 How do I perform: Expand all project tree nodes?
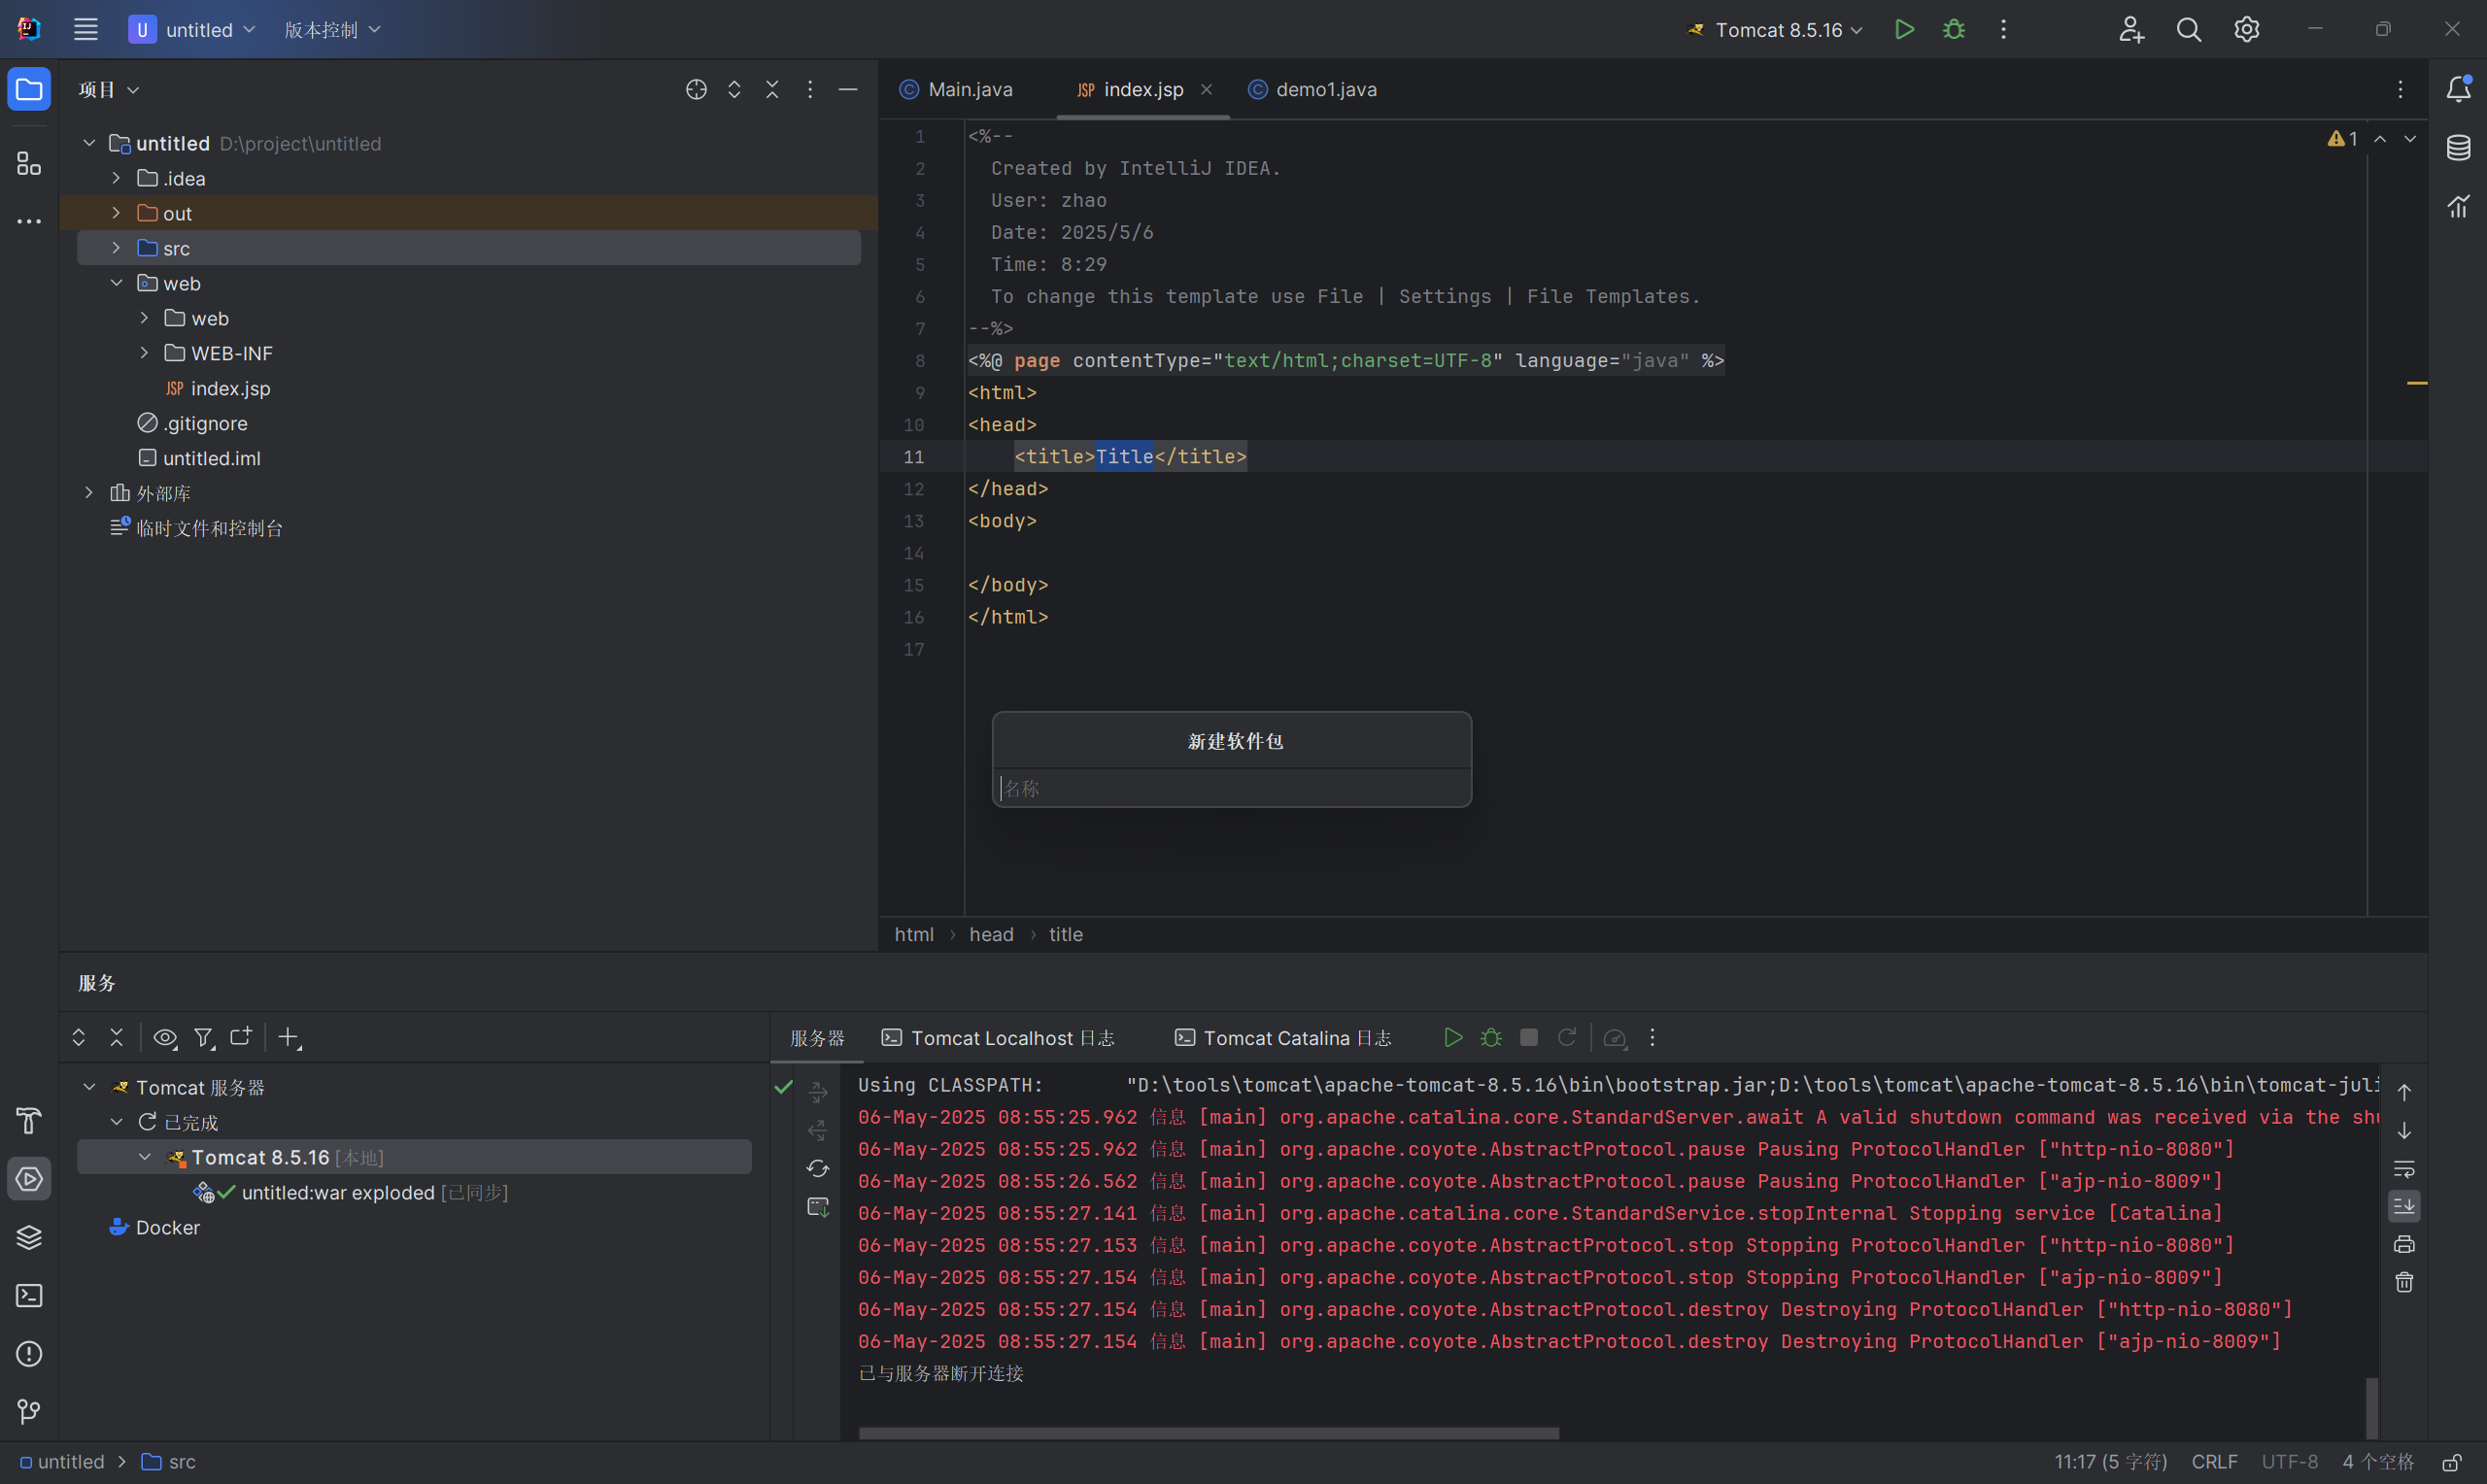tap(734, 89)
